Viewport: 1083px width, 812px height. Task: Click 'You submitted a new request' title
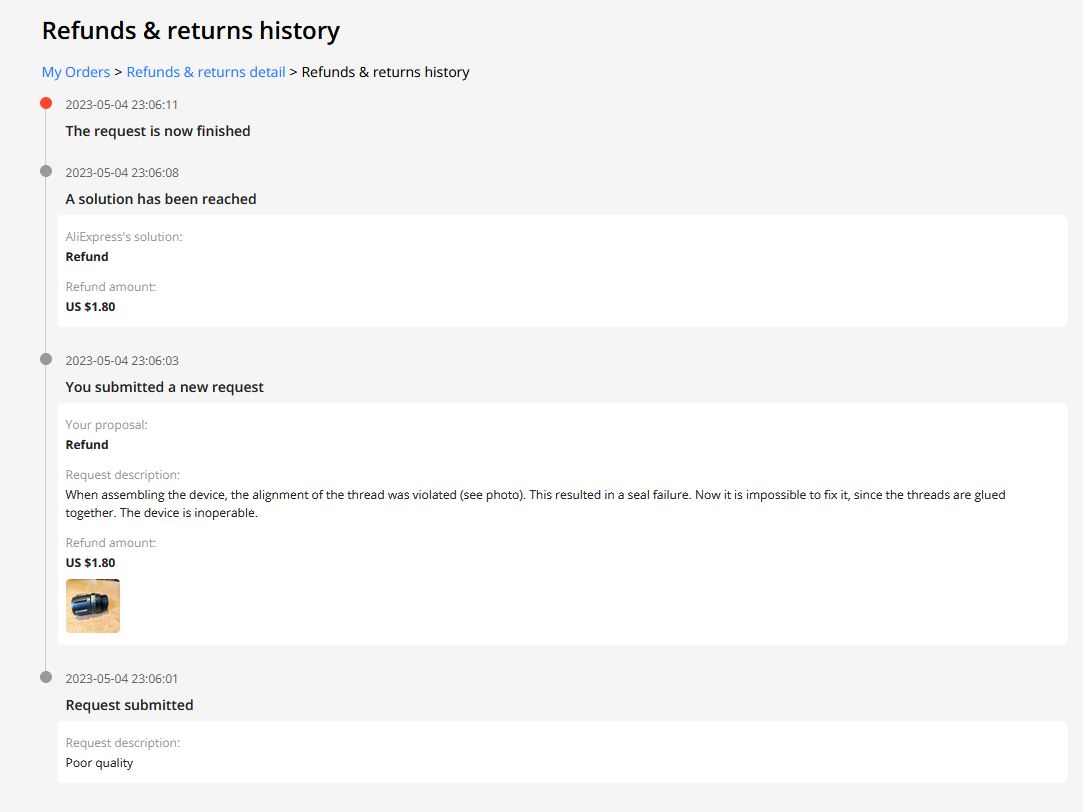click(x=165, y=387)
